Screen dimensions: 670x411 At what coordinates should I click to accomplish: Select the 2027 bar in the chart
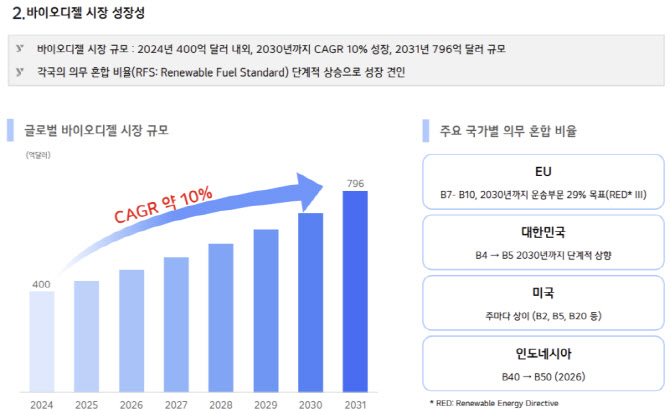(176, 325)
